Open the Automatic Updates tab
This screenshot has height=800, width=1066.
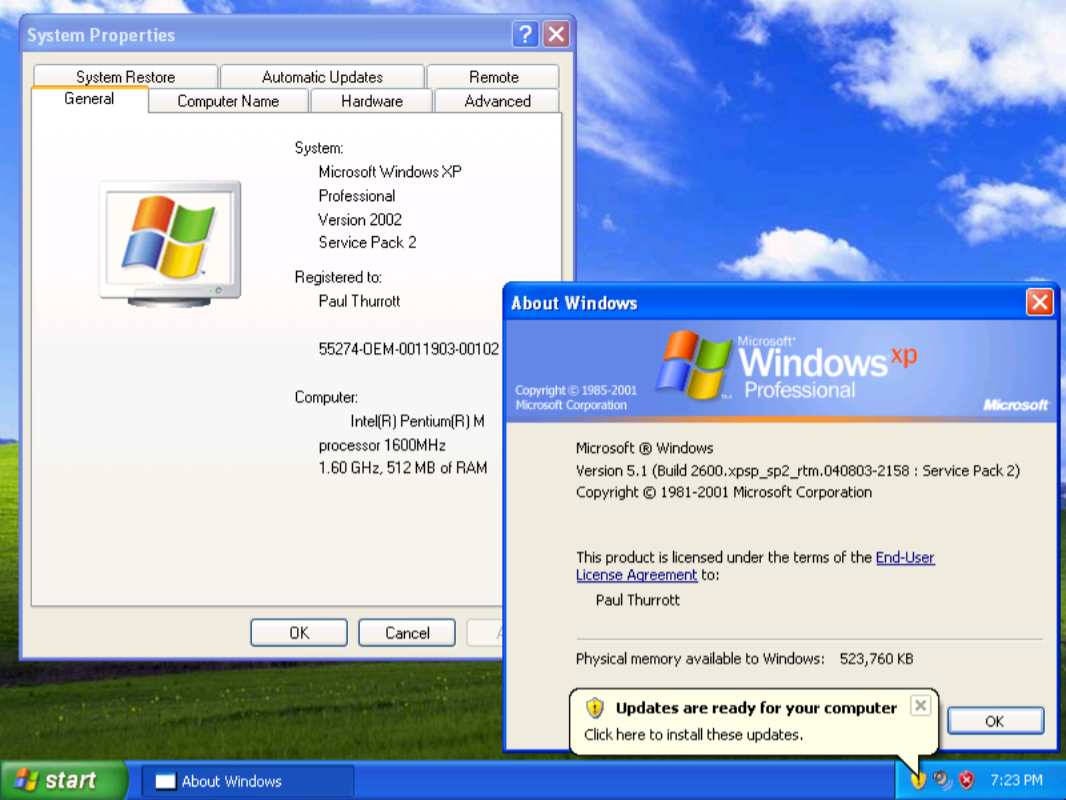(x=322, y=77)
